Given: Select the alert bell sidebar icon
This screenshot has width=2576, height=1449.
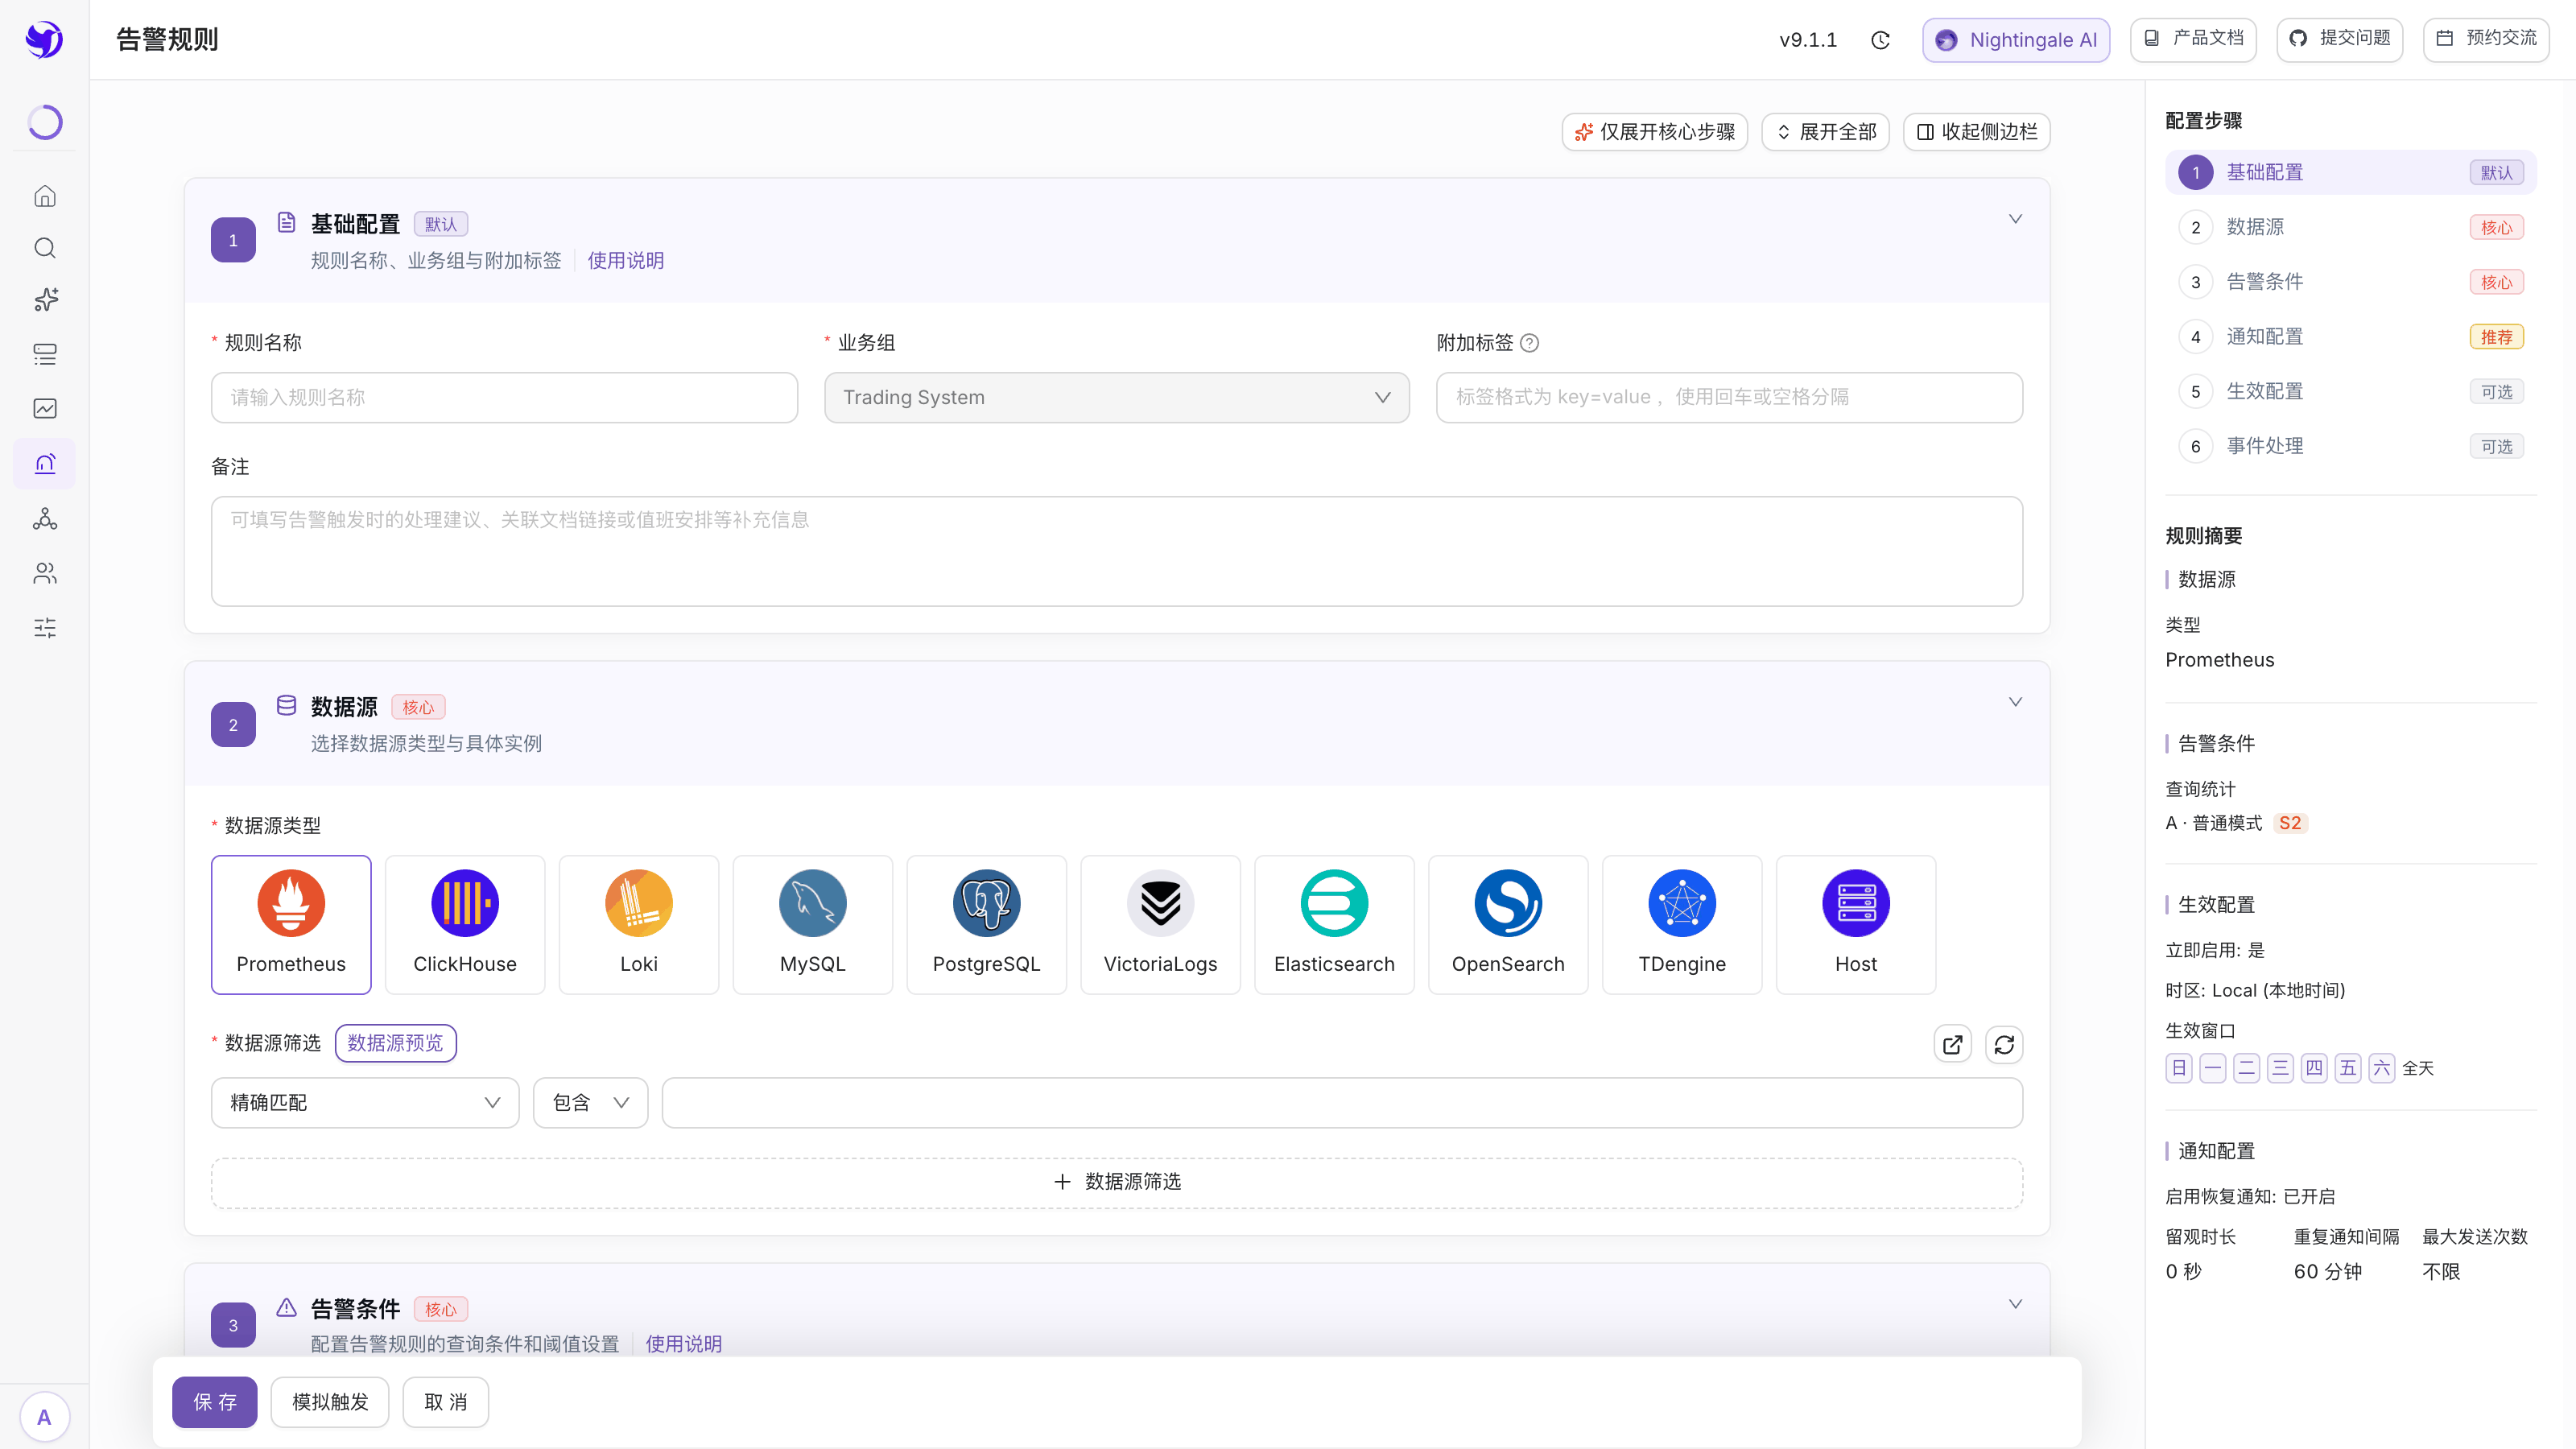Looking at the screenshot, I should tap(45, 463).
